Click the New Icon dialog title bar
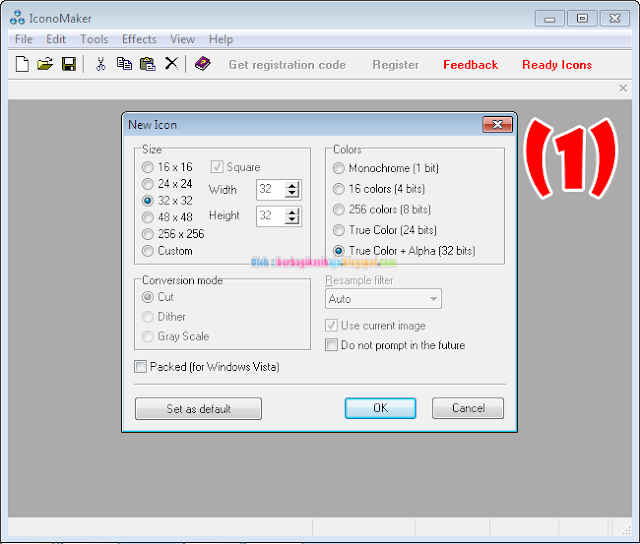640x544 pixels. 302,124
